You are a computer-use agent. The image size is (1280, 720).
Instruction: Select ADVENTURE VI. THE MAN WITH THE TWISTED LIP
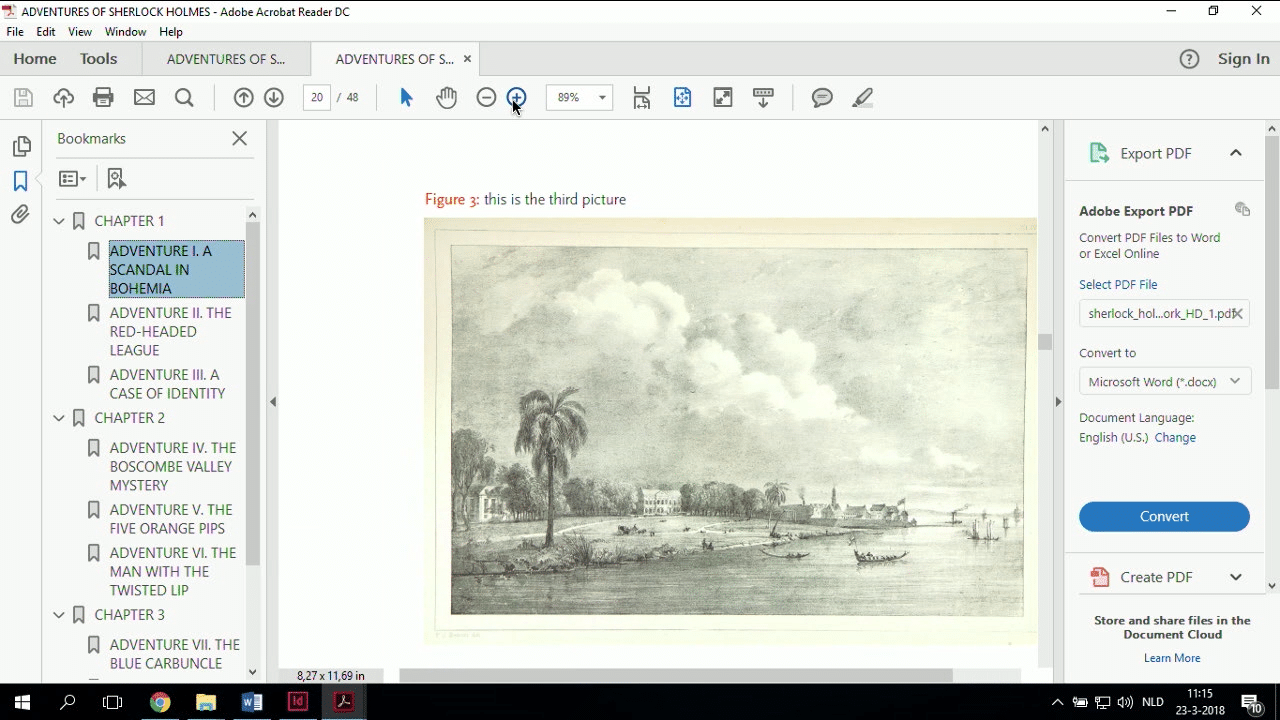click(173, 571)
